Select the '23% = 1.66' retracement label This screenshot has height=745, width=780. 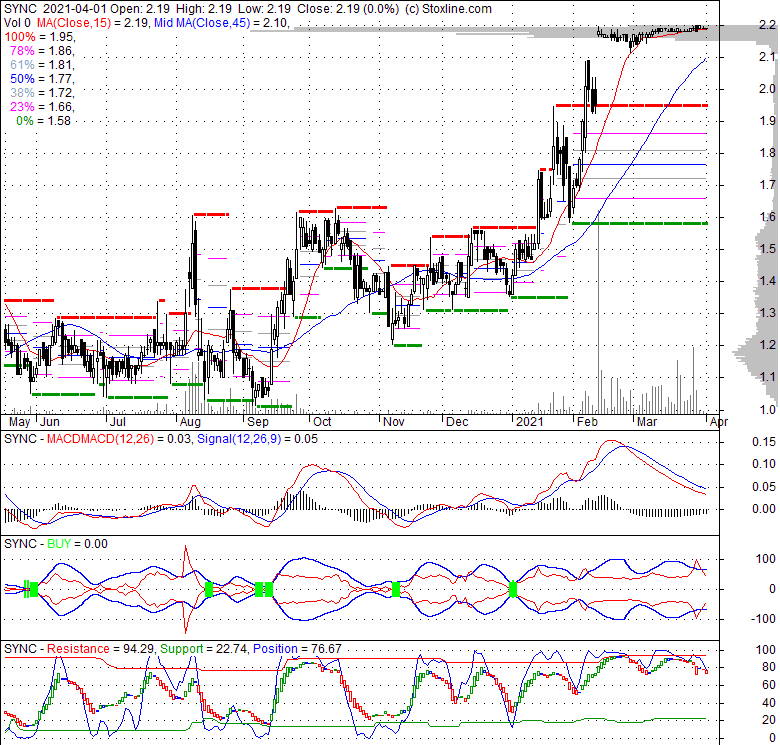tap(42, 106)
